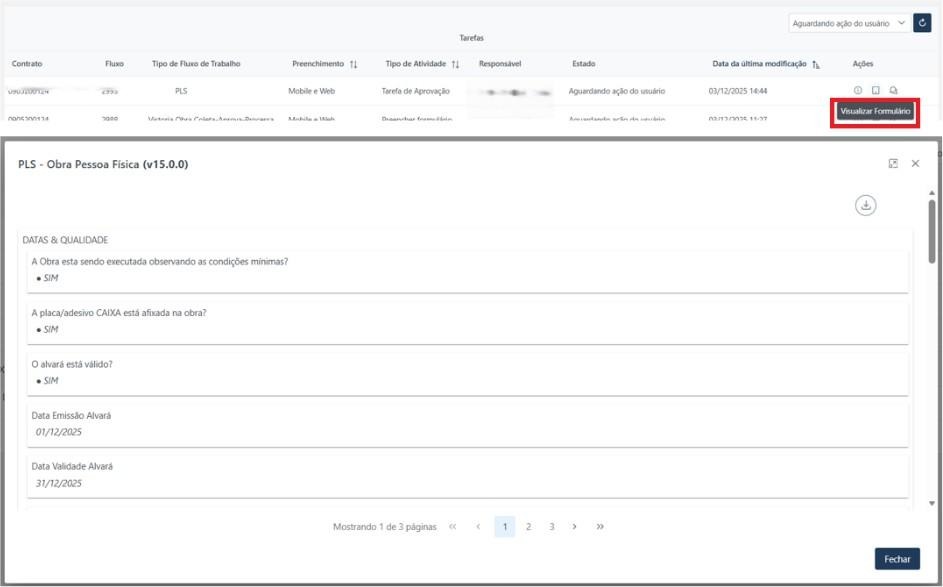Click the comments icon in Ações column

(x=893, y=91)
